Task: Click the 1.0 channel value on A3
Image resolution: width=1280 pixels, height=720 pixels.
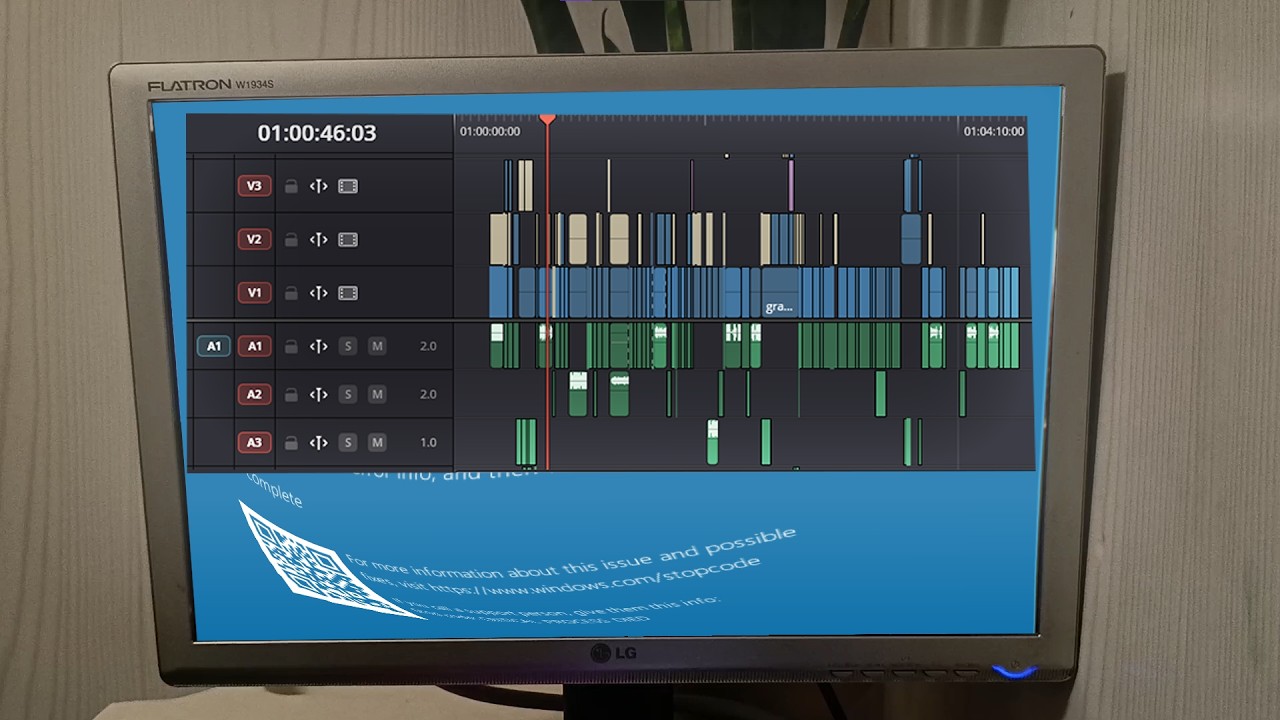Action: tap(428, 442)
